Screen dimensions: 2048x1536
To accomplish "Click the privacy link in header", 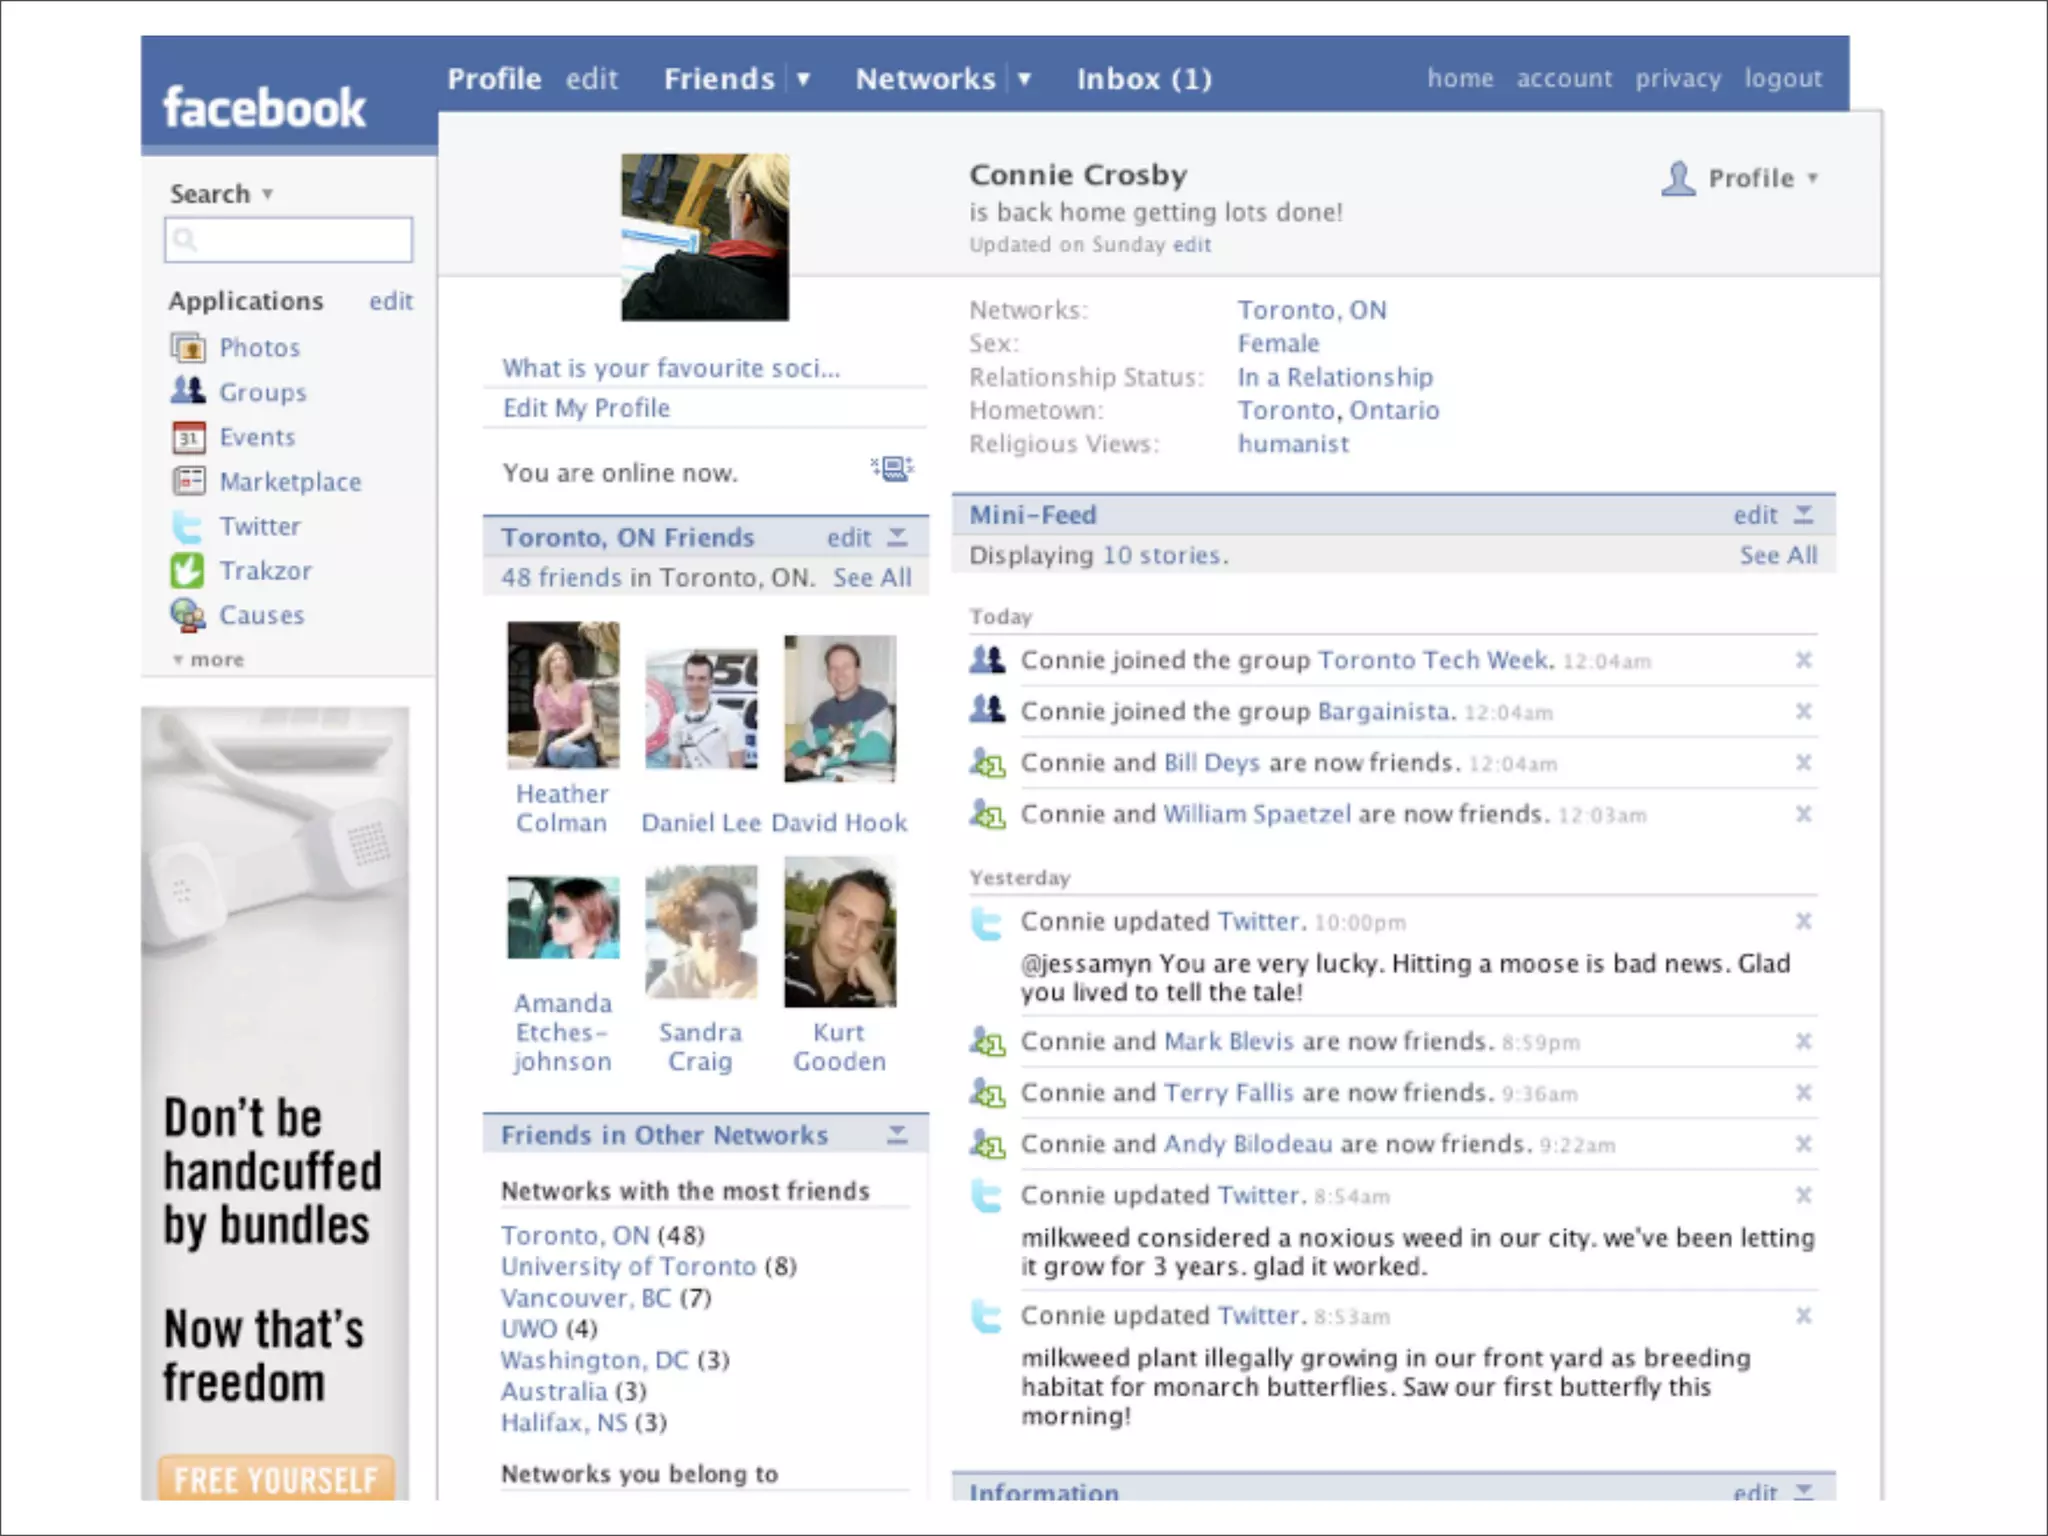I will 1678,79.
